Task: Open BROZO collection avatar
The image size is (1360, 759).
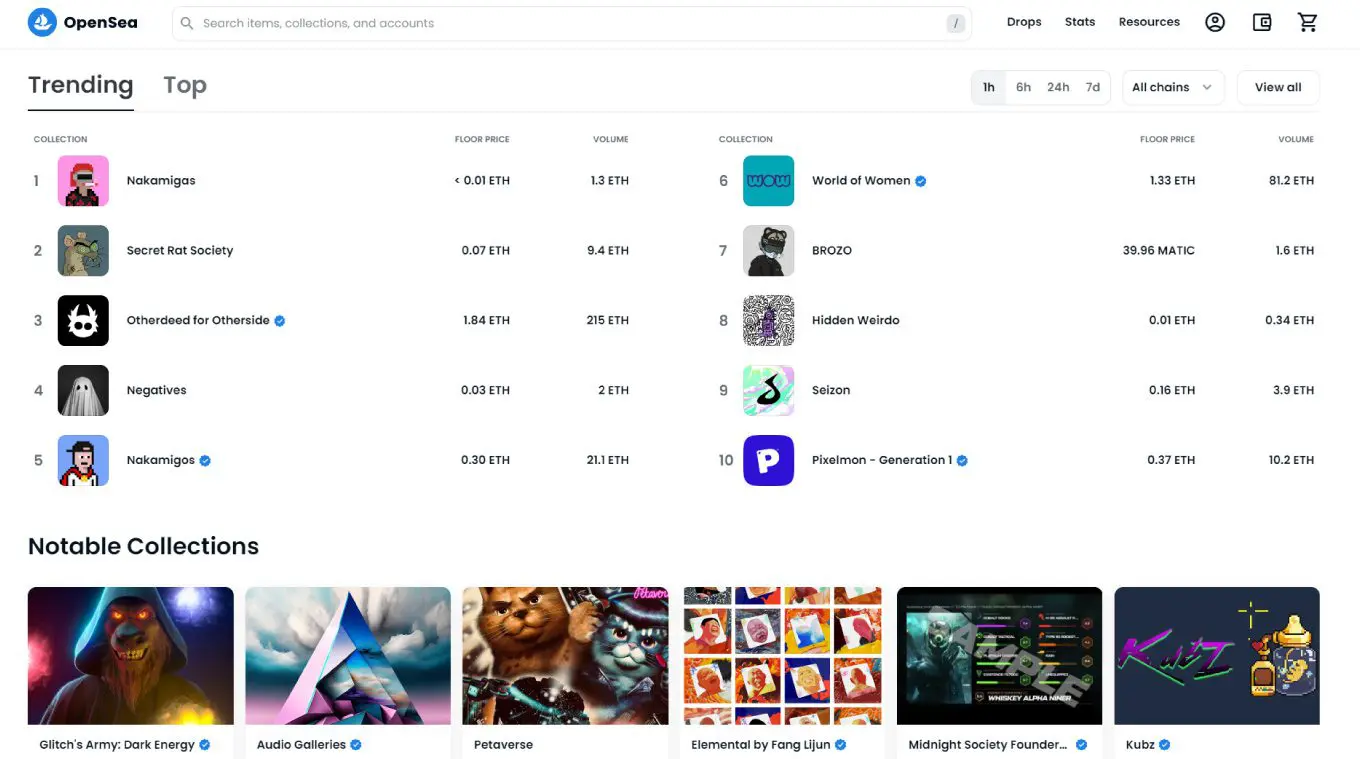Action: pyautogui.click(x=768, y=251)
